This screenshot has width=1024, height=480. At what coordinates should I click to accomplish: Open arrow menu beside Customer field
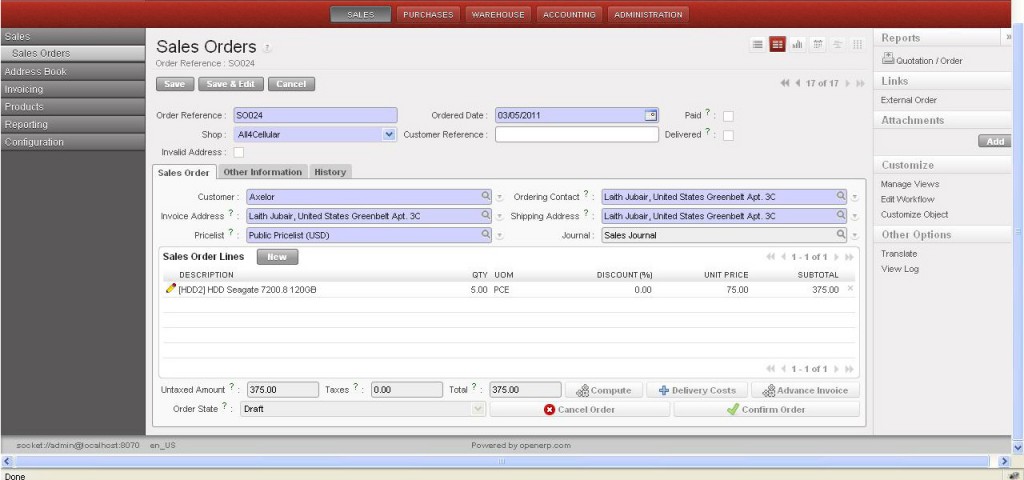[500, 197]
